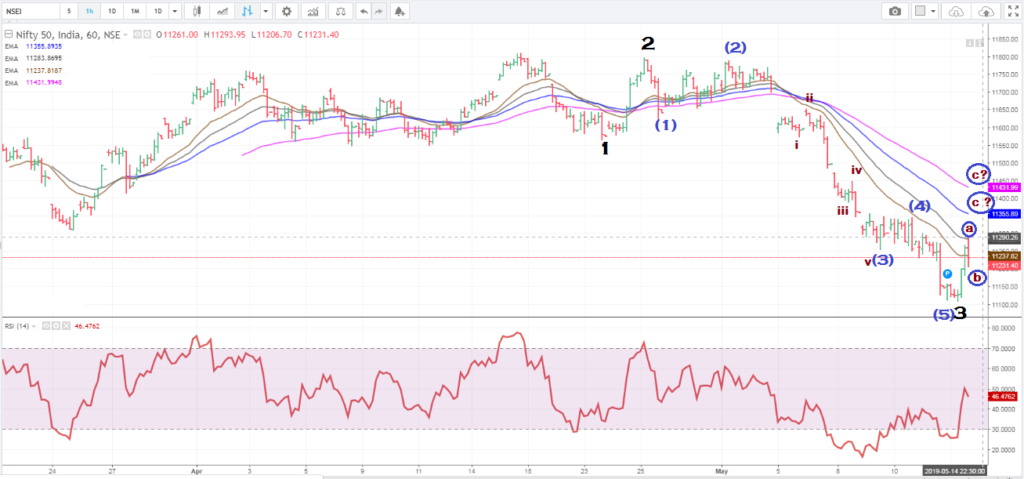The height and width of the screenshot is (479, 1024).
Task: Toggle fullscreen mode
Action: coord(1013,11)
